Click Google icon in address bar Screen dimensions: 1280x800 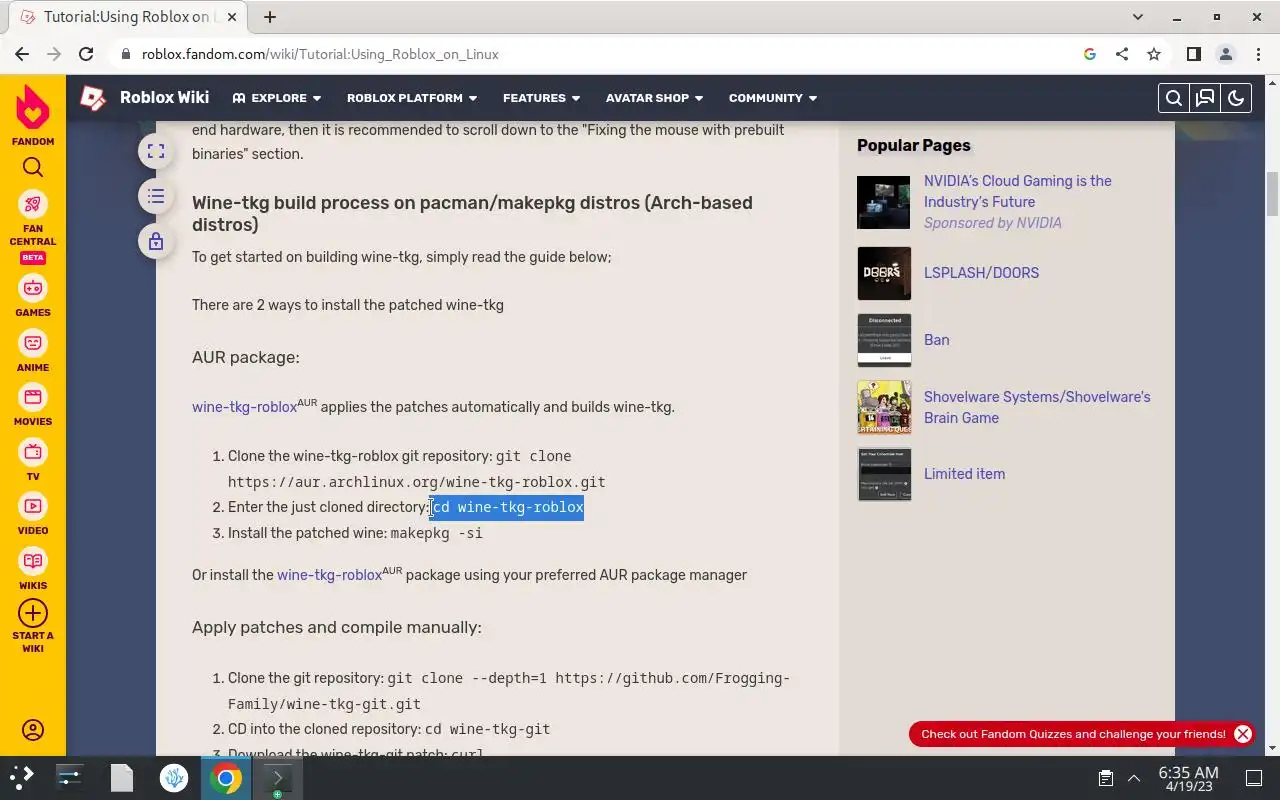(x=1090, y=54)
